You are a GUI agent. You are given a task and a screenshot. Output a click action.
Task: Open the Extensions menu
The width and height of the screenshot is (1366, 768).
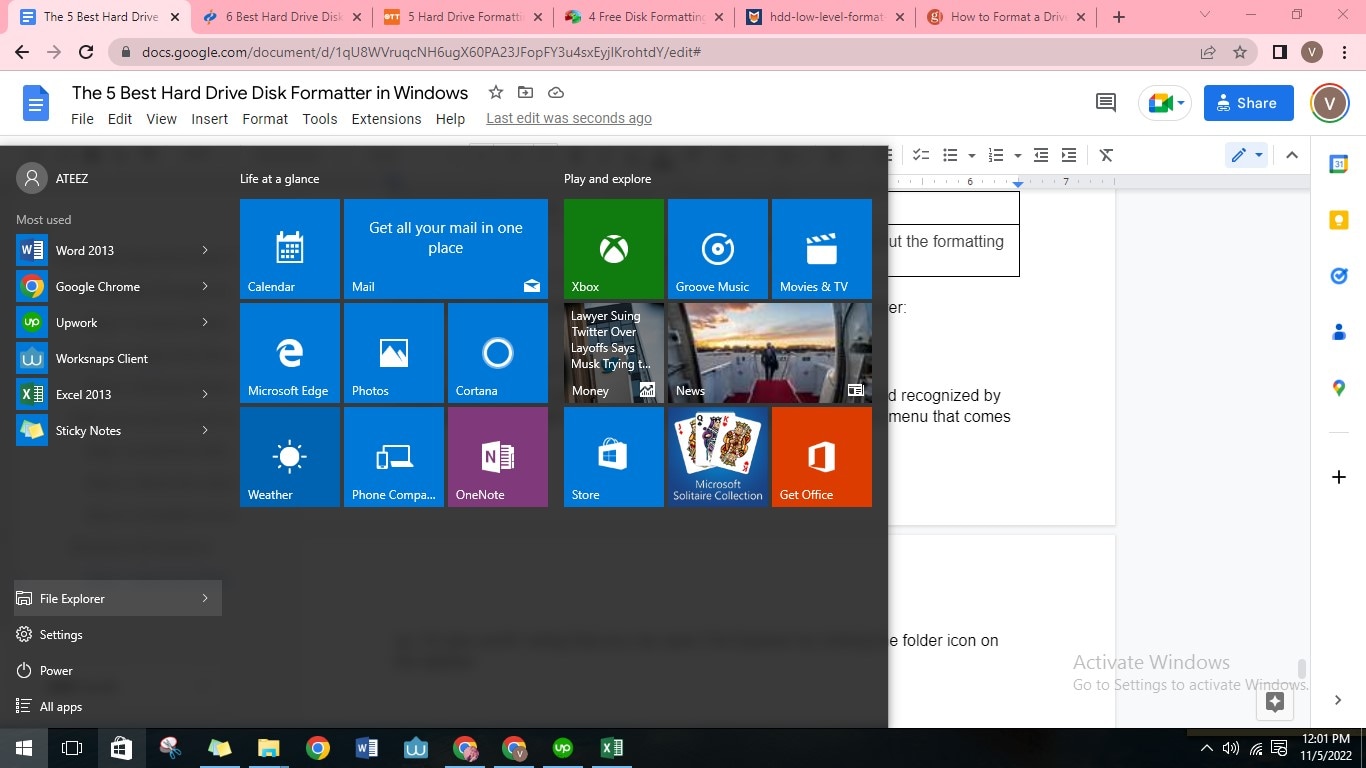pos(386,118)
